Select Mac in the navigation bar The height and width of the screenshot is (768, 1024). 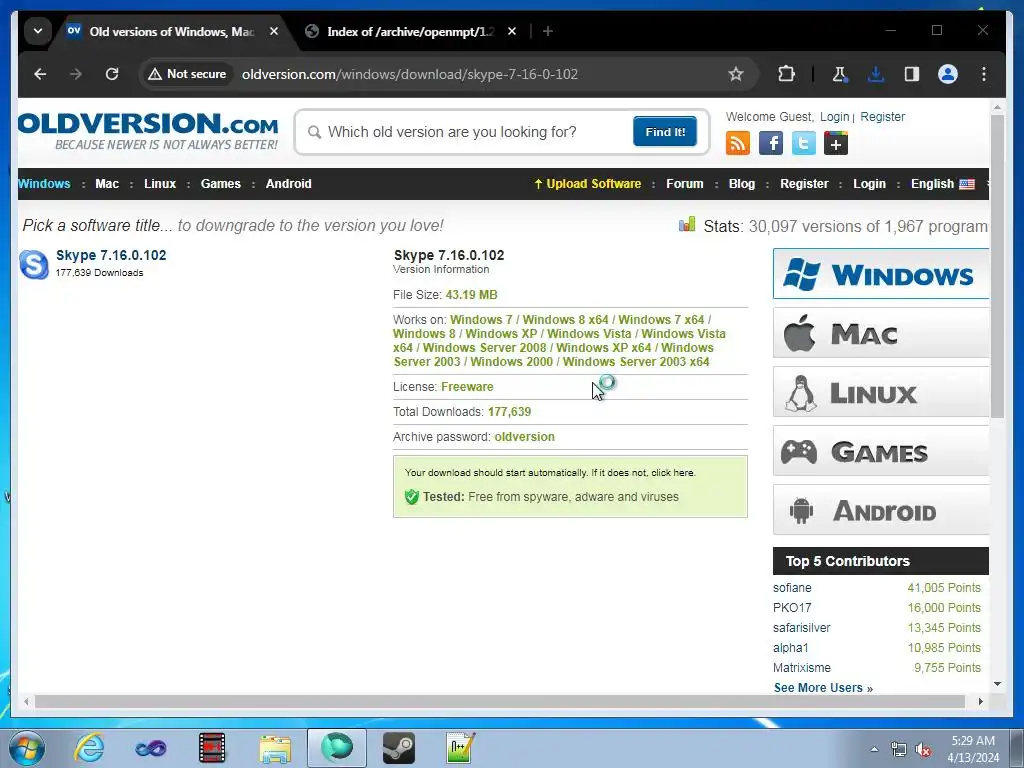(x=107, y=184)
